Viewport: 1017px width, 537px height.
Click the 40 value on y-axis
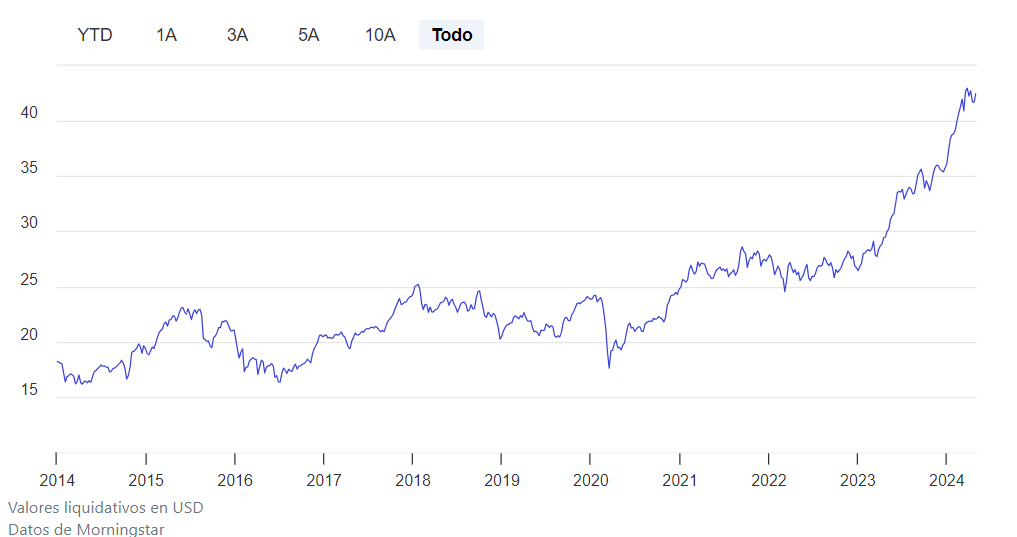pos(29,113)
